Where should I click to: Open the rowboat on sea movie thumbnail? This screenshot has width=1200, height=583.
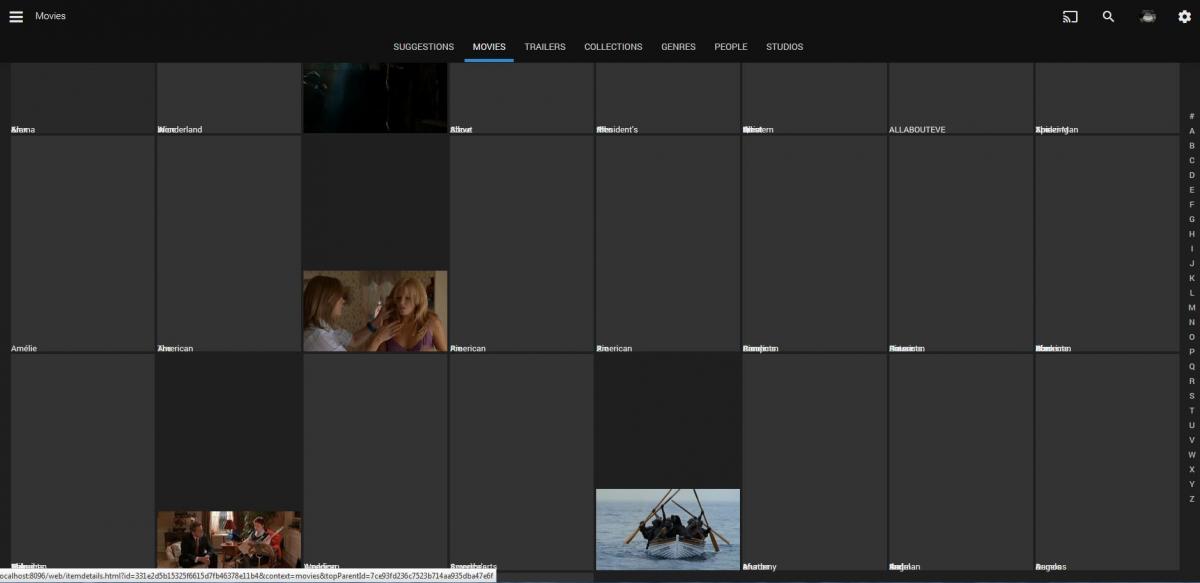point(668,528)
